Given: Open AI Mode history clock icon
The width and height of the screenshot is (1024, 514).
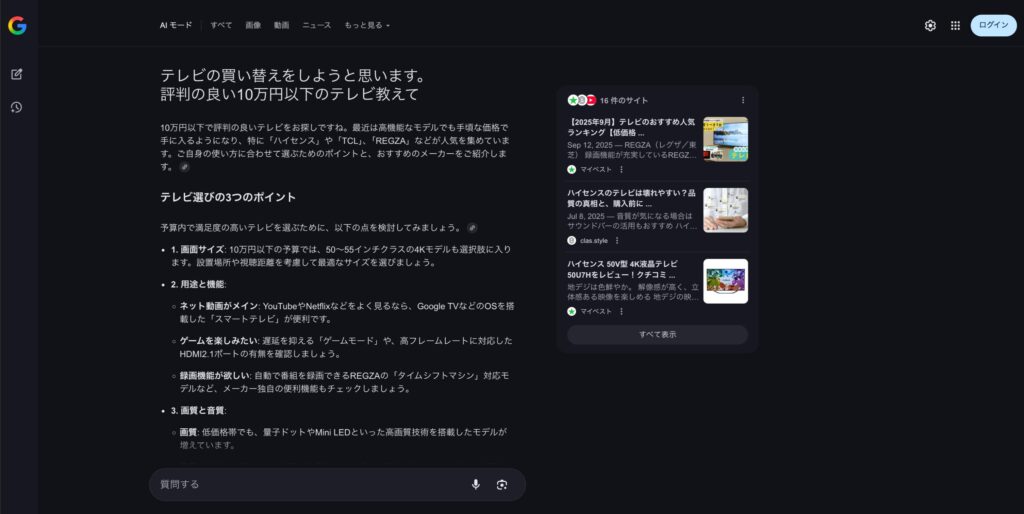Looking at the screenshot, I should [17, 107].
